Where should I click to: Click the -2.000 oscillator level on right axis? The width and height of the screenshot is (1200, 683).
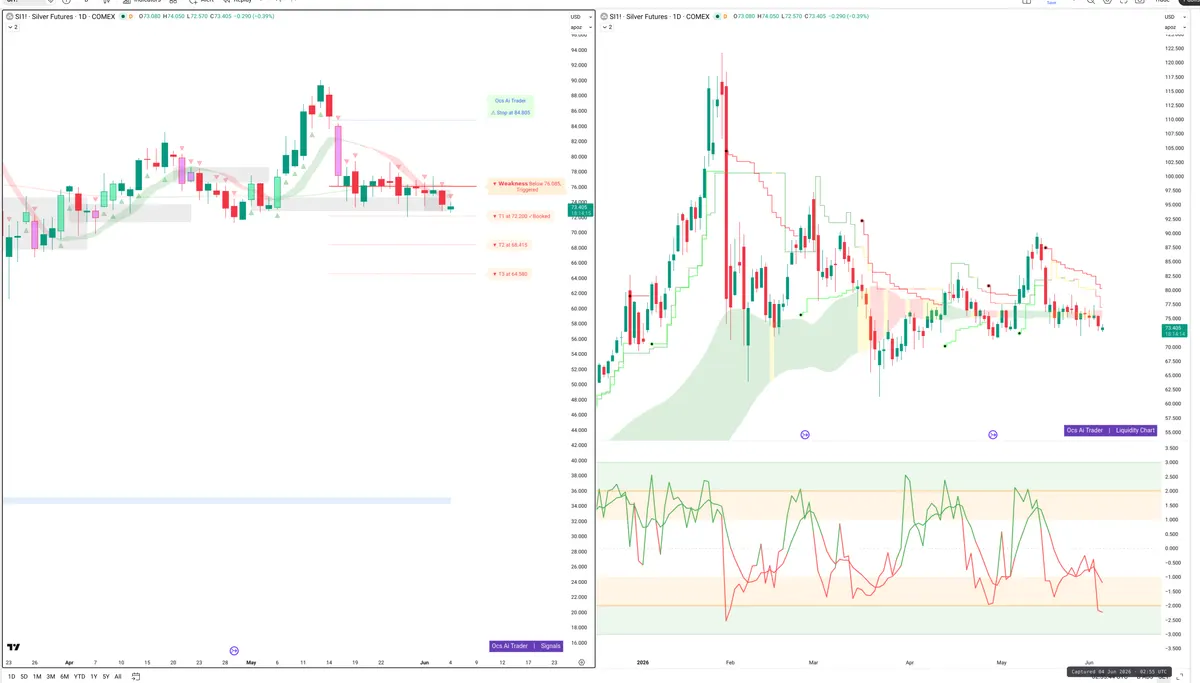(1173, 605)
